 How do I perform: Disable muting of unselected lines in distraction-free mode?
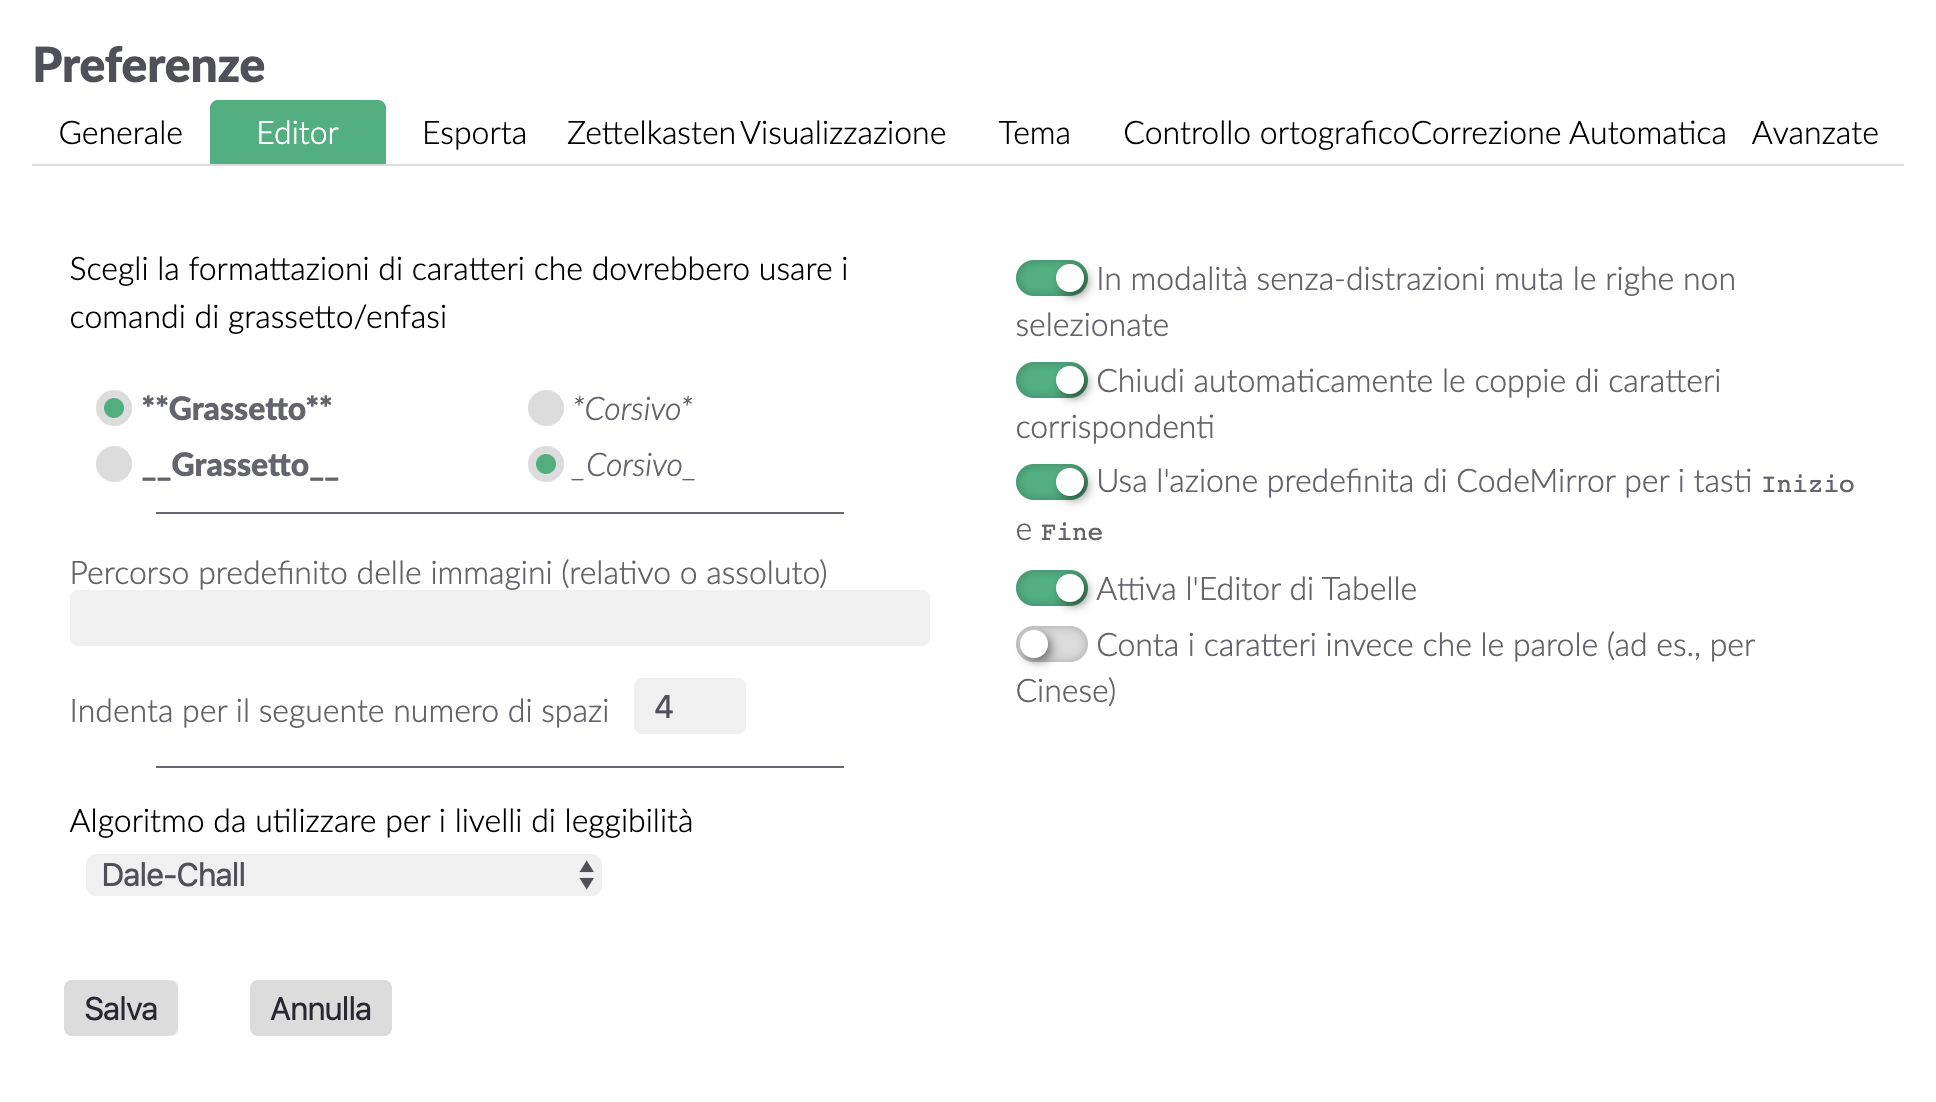[x=1050, y=279]
